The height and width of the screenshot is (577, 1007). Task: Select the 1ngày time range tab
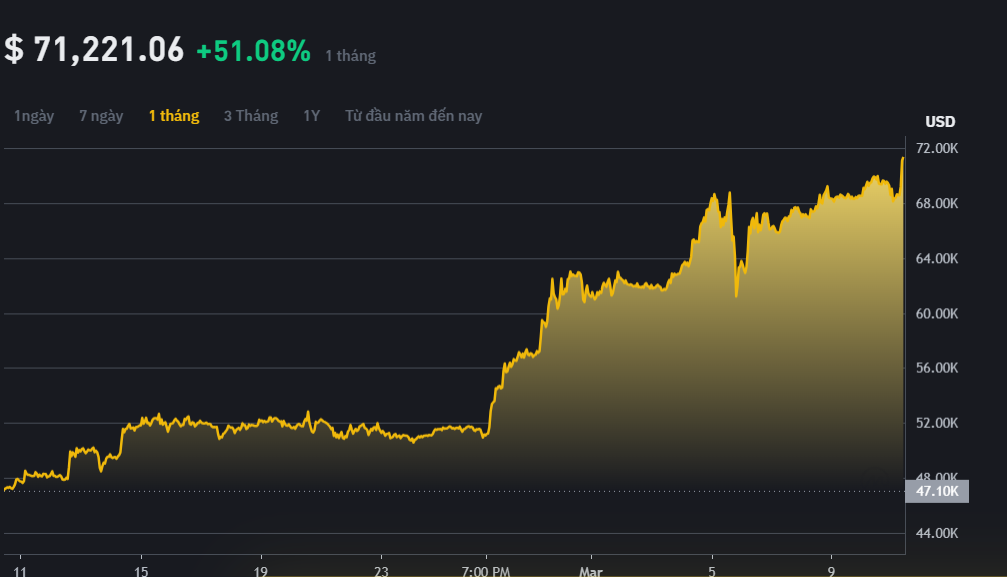[34, 116]
